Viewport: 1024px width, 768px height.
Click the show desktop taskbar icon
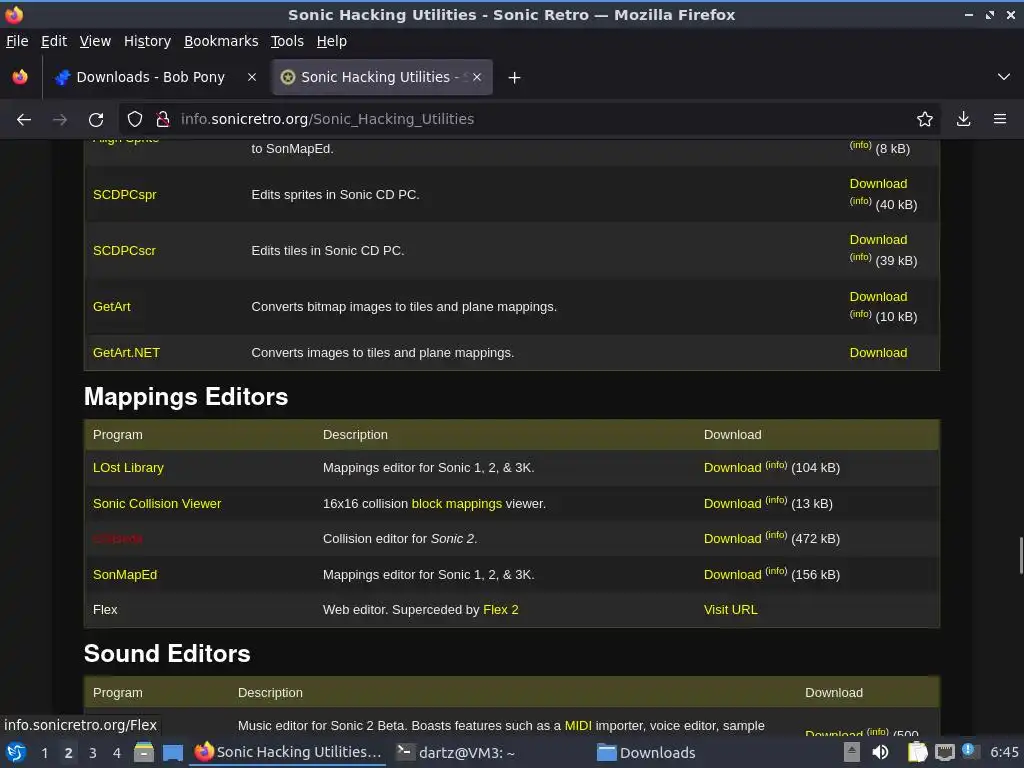pos(173,752)
